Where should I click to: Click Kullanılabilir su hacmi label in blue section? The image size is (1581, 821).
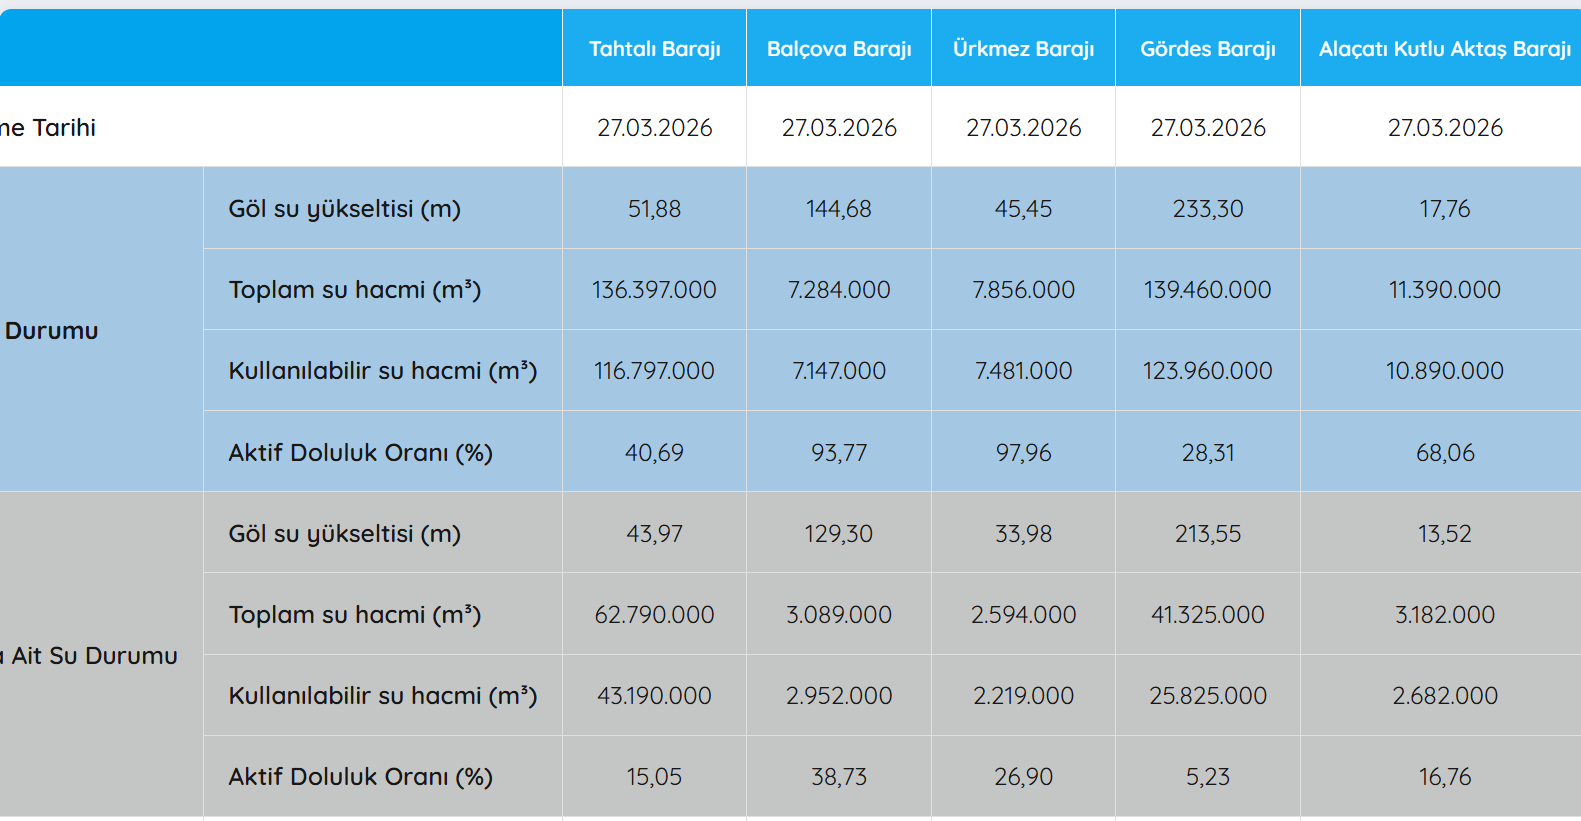tap(383, 371)
